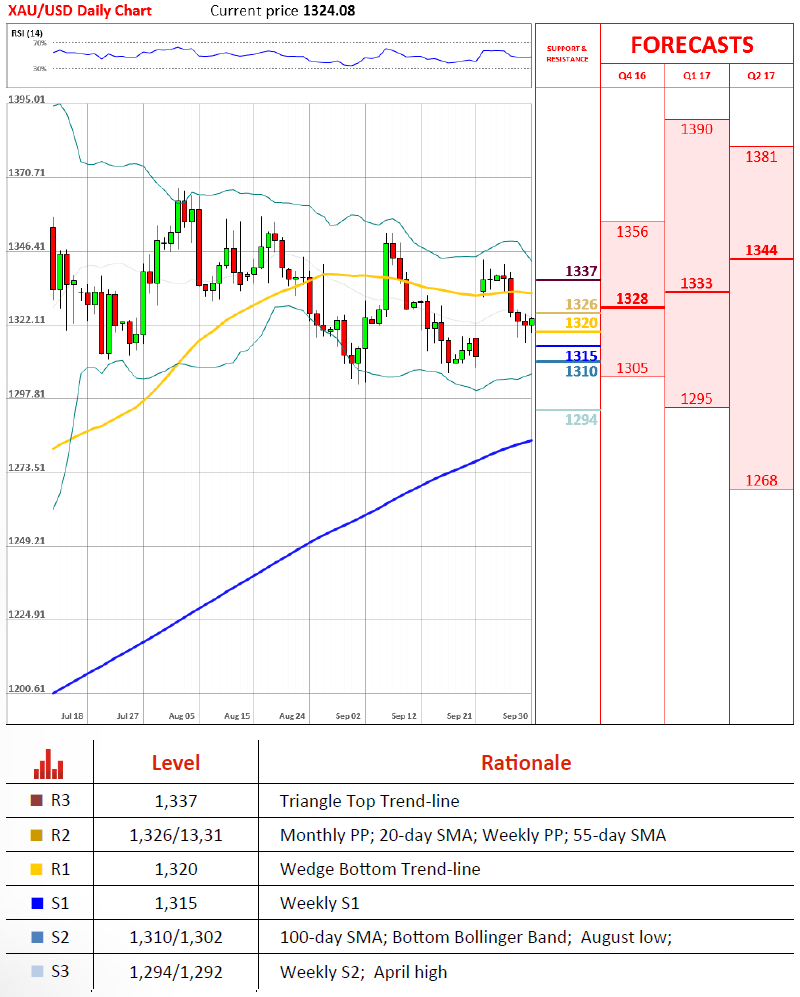This screenshot has height=997, width=800.
Task: Click the current price value 1324.08
Action: point(329,11)
